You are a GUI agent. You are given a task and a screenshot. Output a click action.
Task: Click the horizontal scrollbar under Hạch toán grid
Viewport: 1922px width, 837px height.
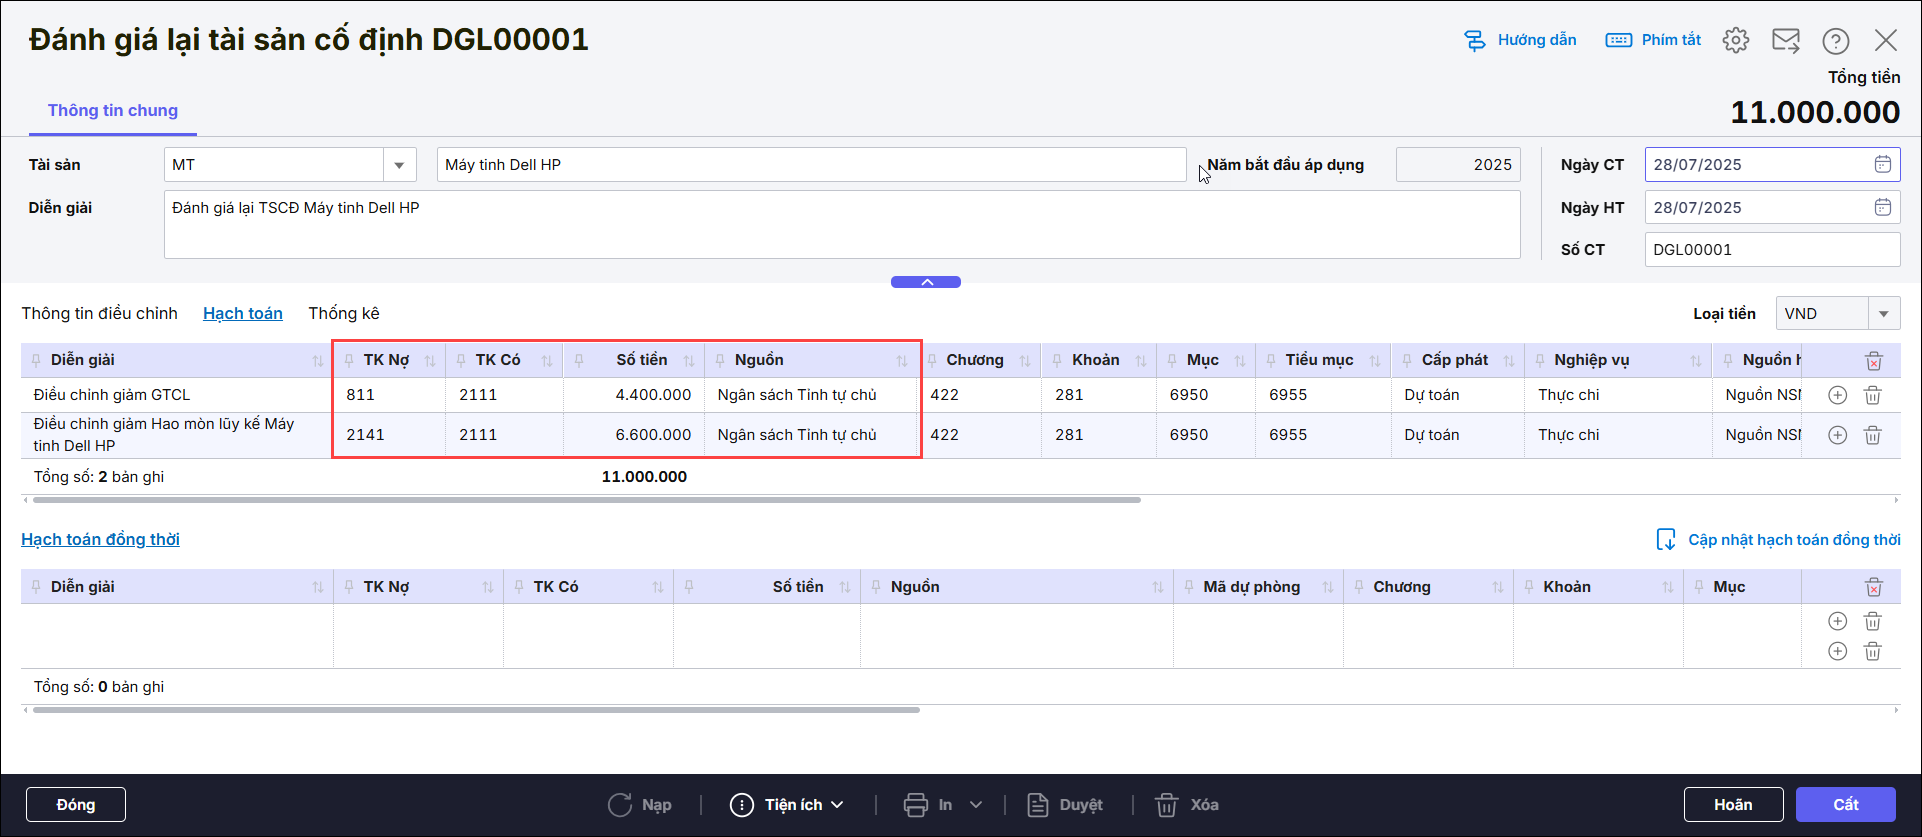pos(586,500)
